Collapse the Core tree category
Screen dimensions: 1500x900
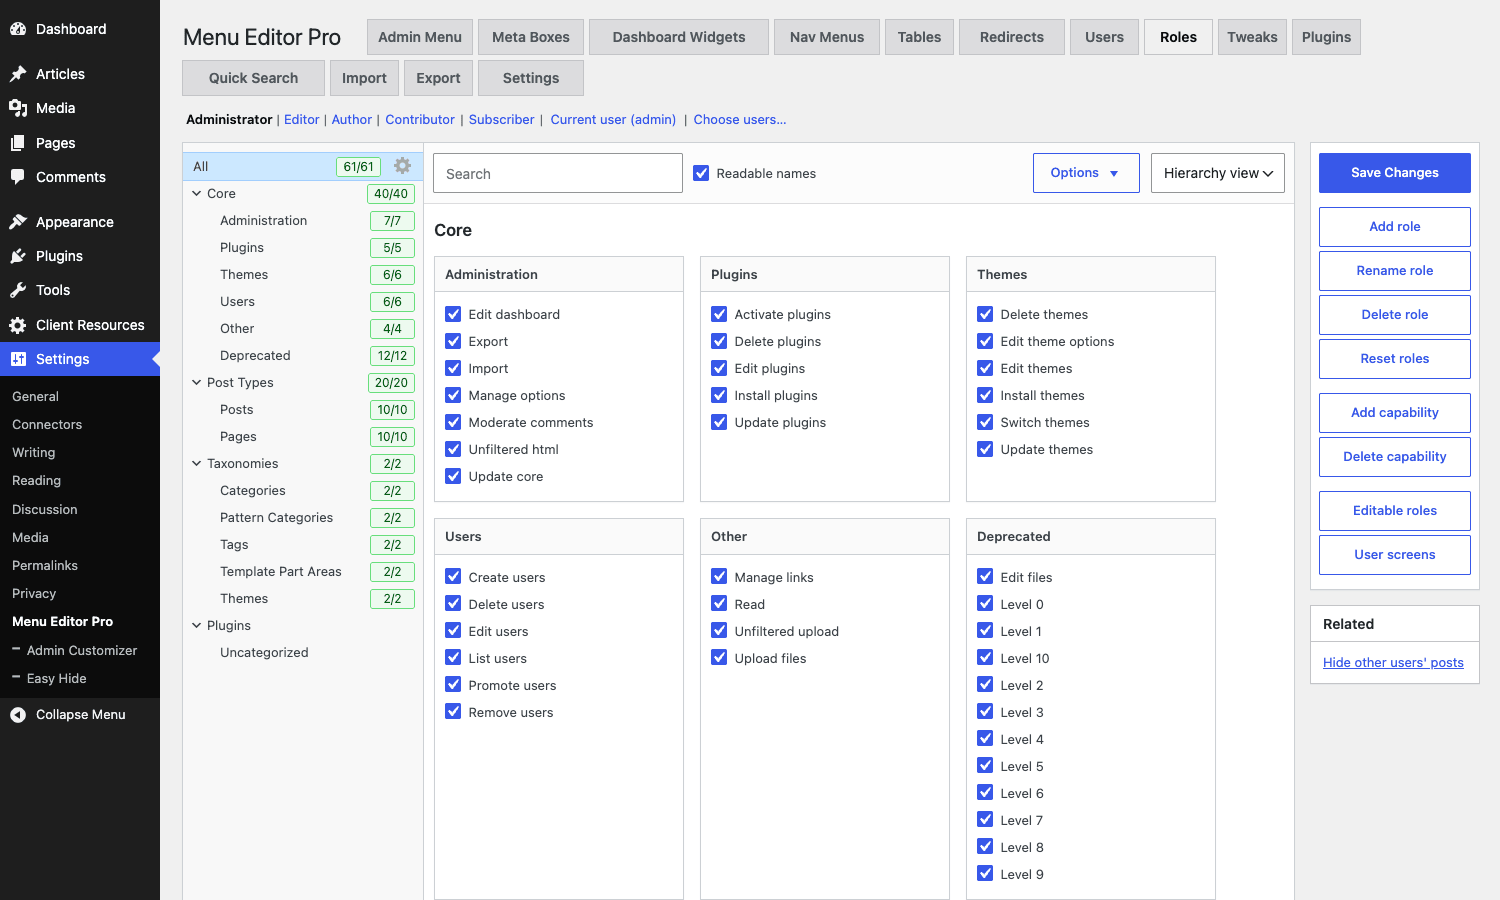click(197, 194)
